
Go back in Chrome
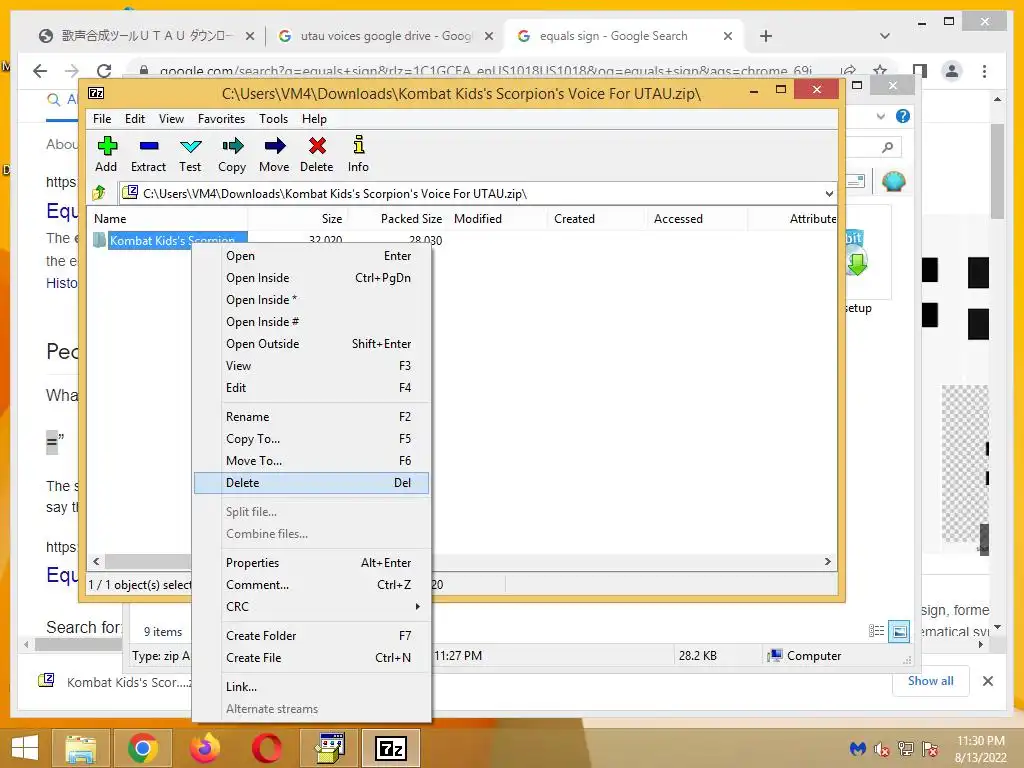[x=40, y=71]
